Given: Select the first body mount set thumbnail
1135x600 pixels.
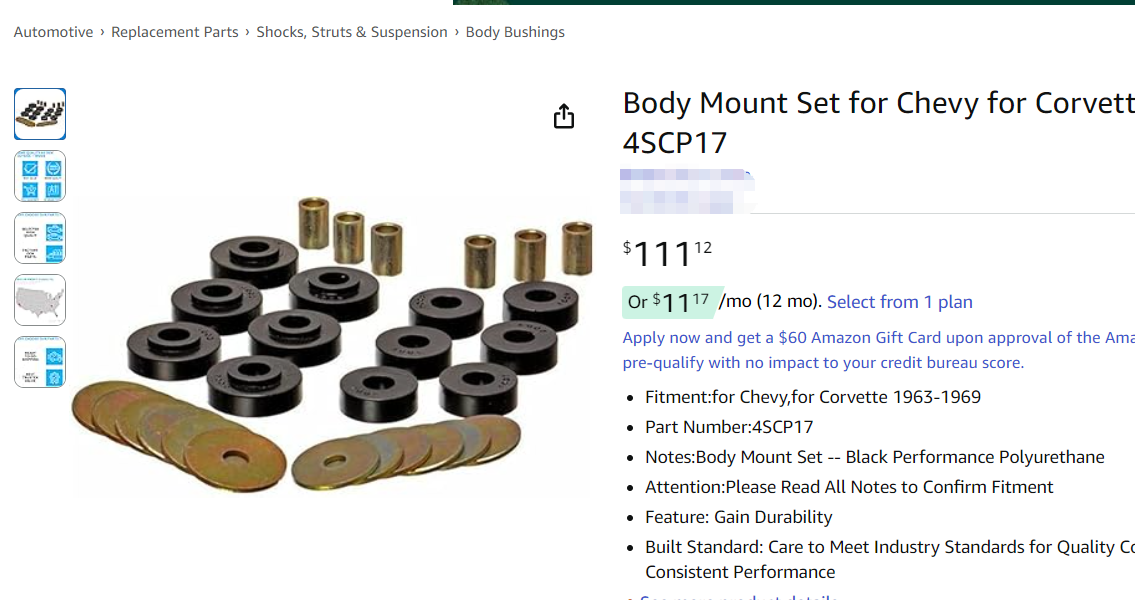Looking at the screenshot, I should coord(40,114).
